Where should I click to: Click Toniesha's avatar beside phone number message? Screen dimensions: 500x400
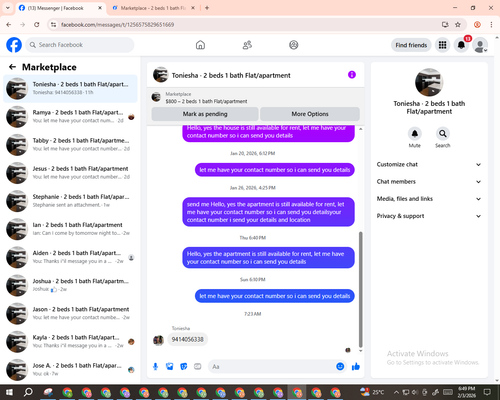pos(158,340)
